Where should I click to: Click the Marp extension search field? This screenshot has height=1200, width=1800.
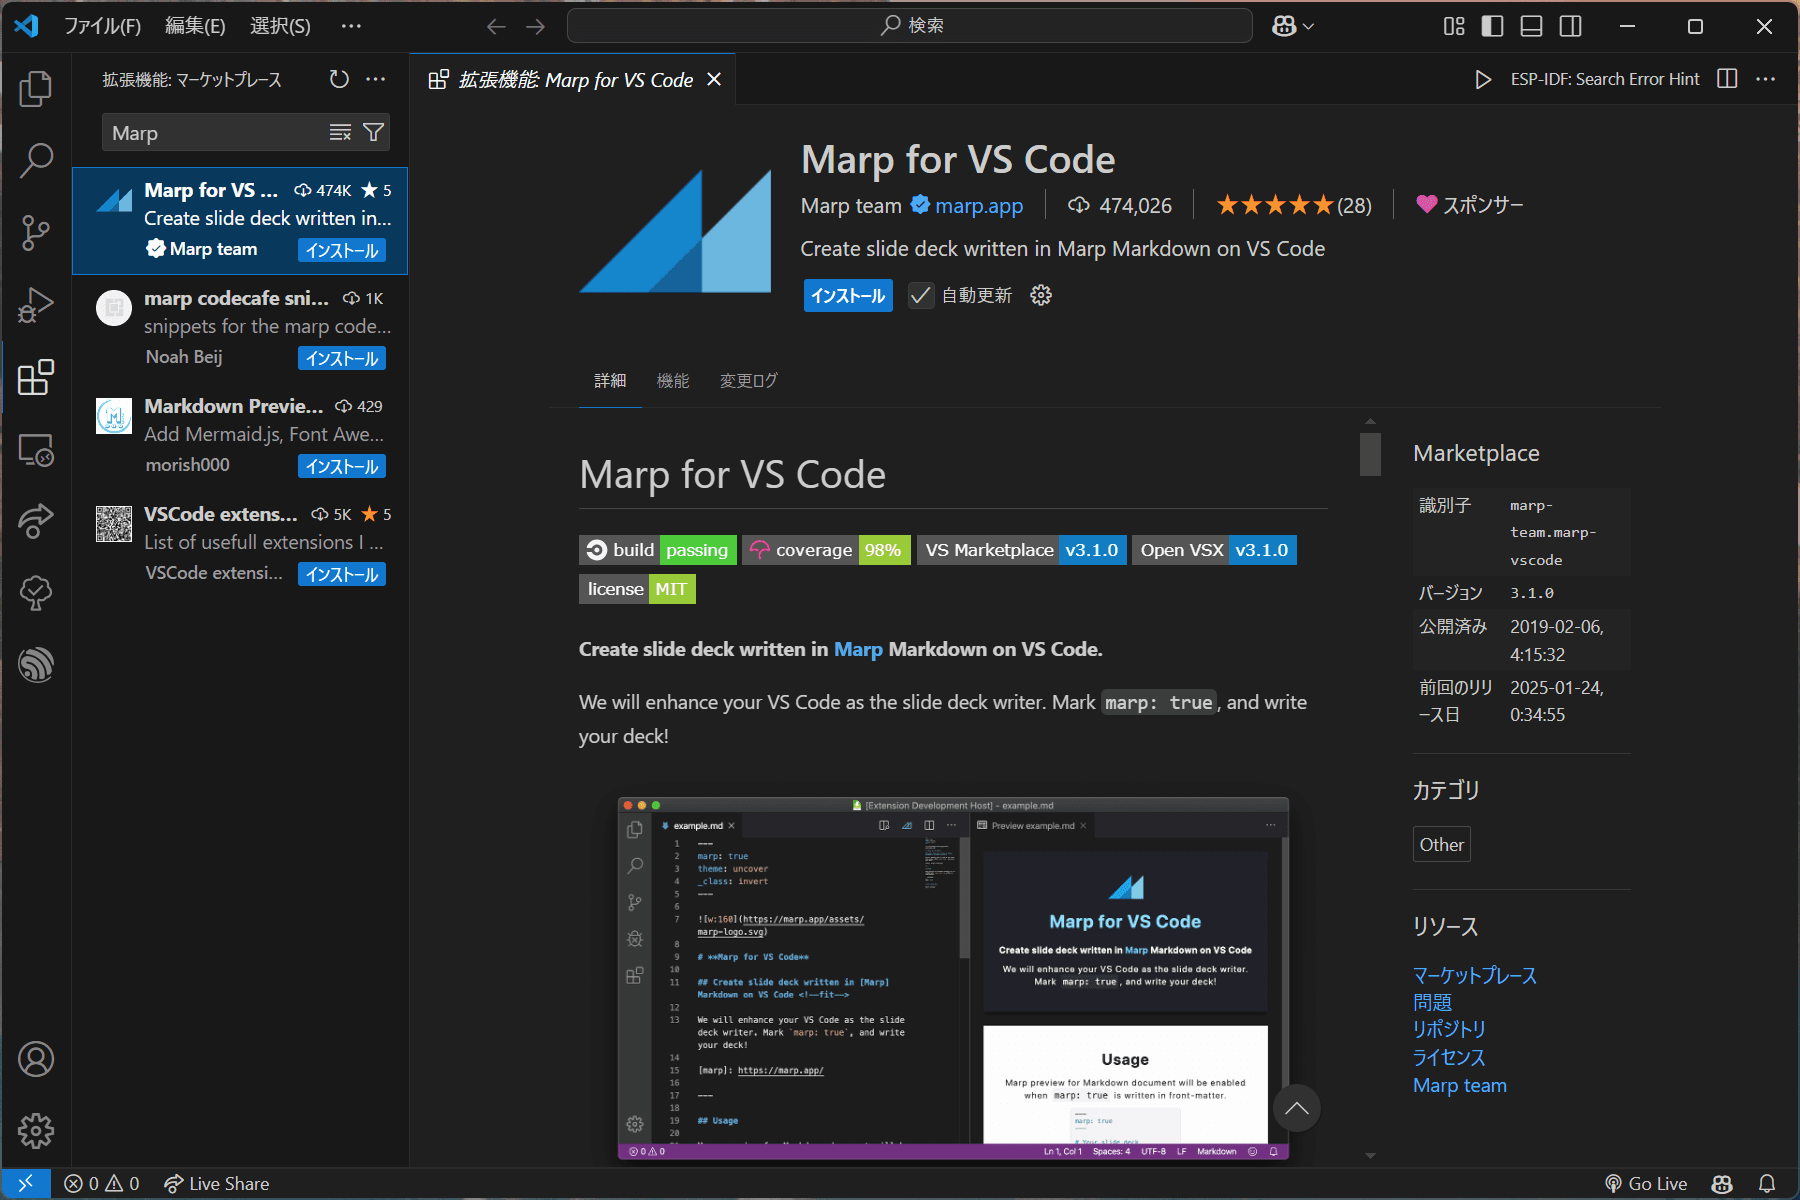pyautogui.click(x=215, y=133)
